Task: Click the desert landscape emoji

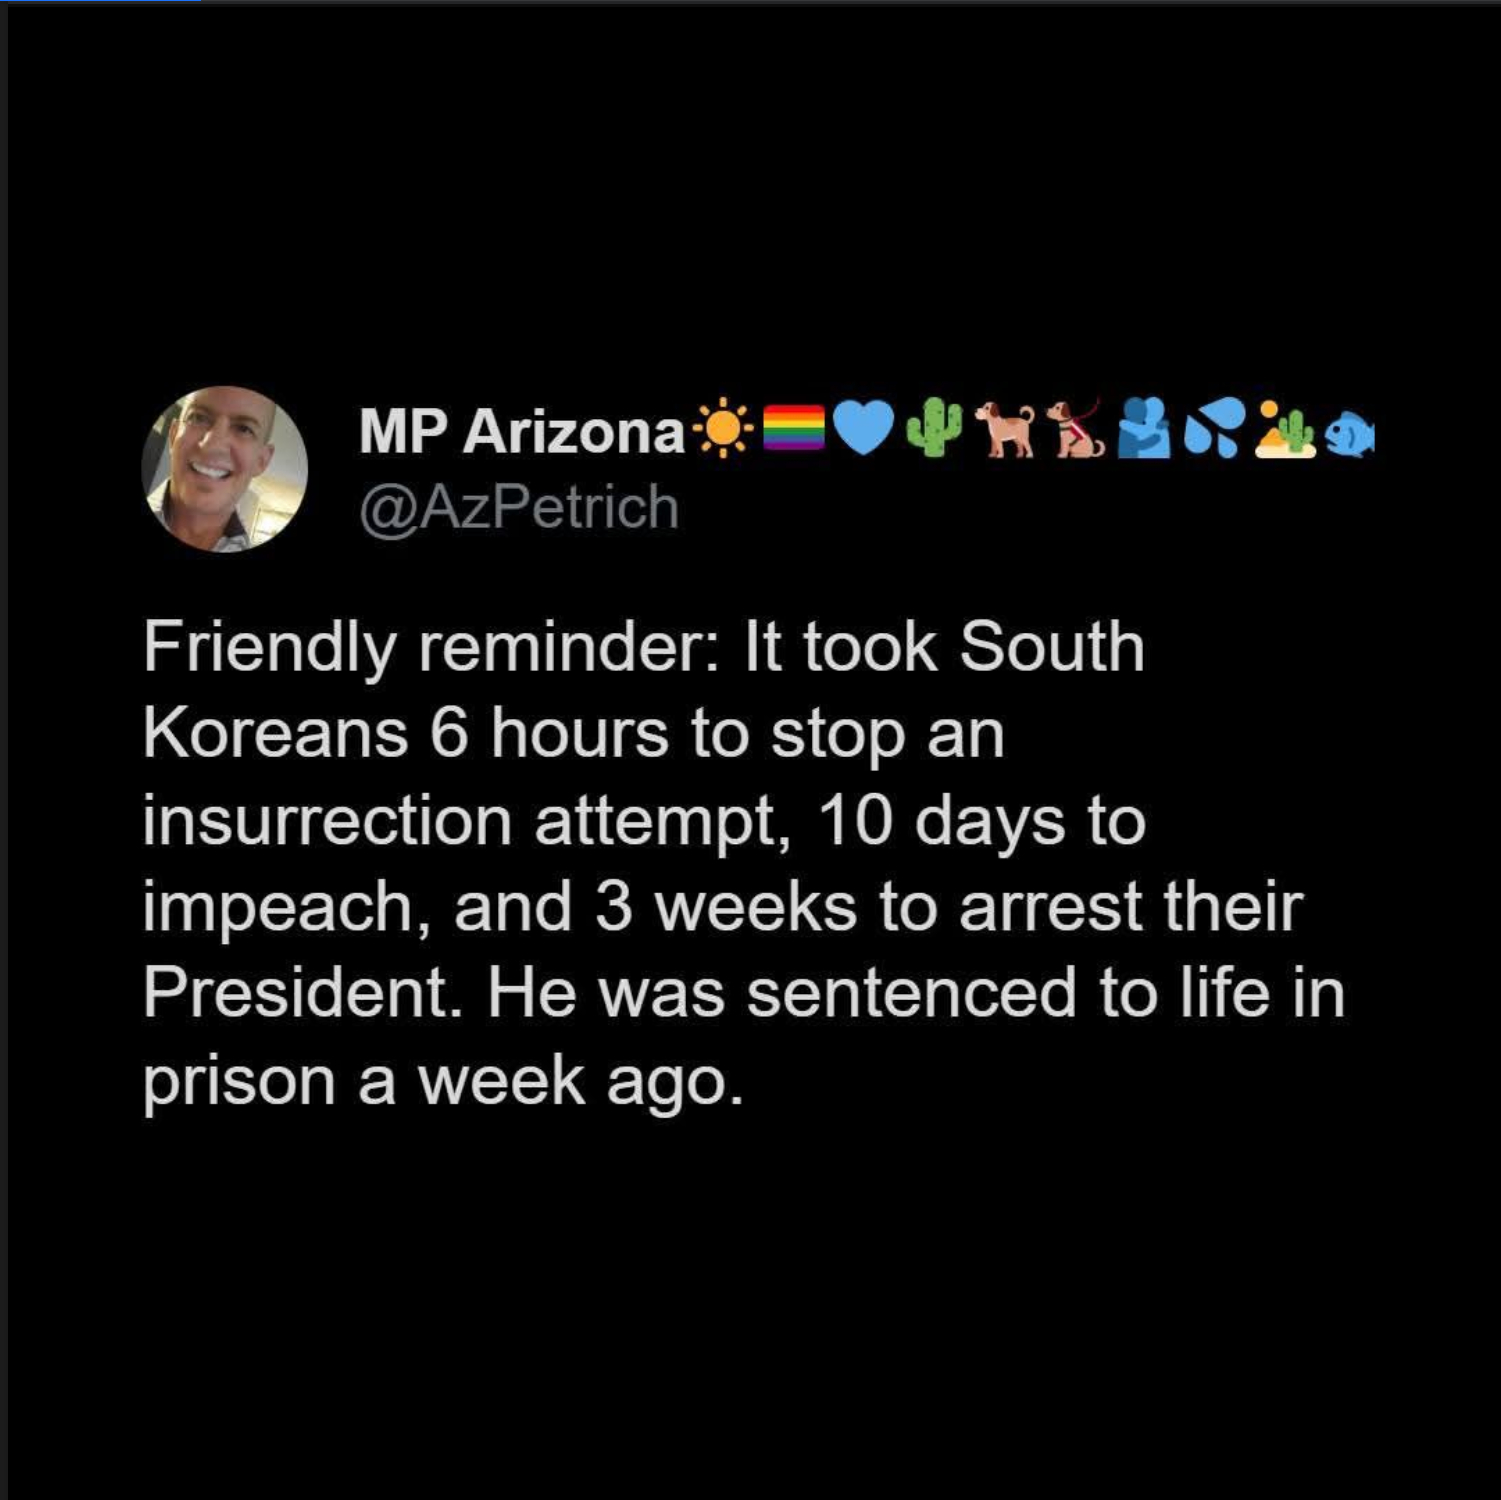Action: tap(1286, 430)
